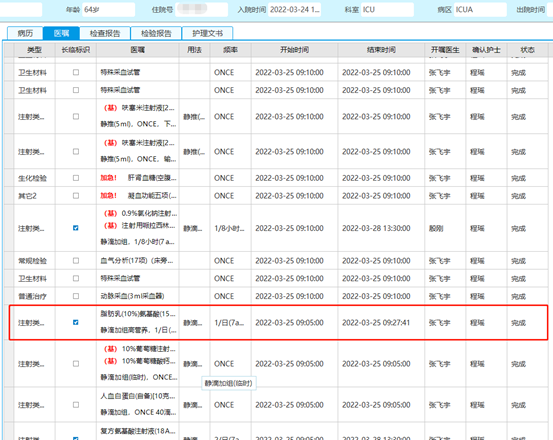Click the 医嘱 column header
Viewport: 553px width, 440px height.
[x=138, y=50]
